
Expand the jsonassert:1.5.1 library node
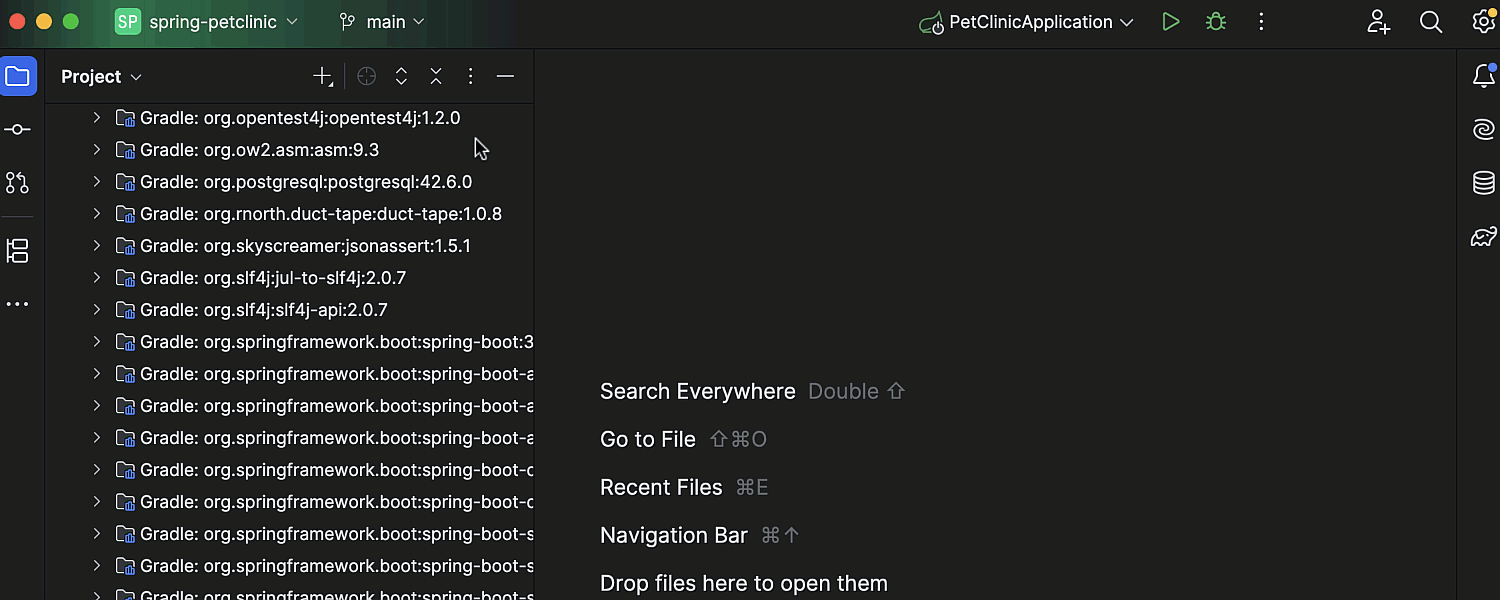click(97, 246)
